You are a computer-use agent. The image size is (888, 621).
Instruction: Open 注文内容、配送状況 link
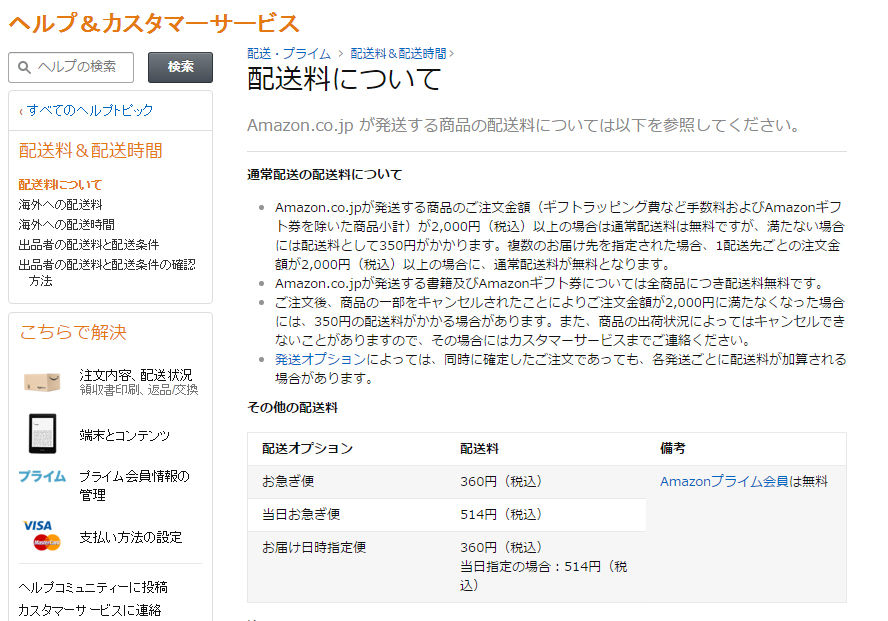136,375
